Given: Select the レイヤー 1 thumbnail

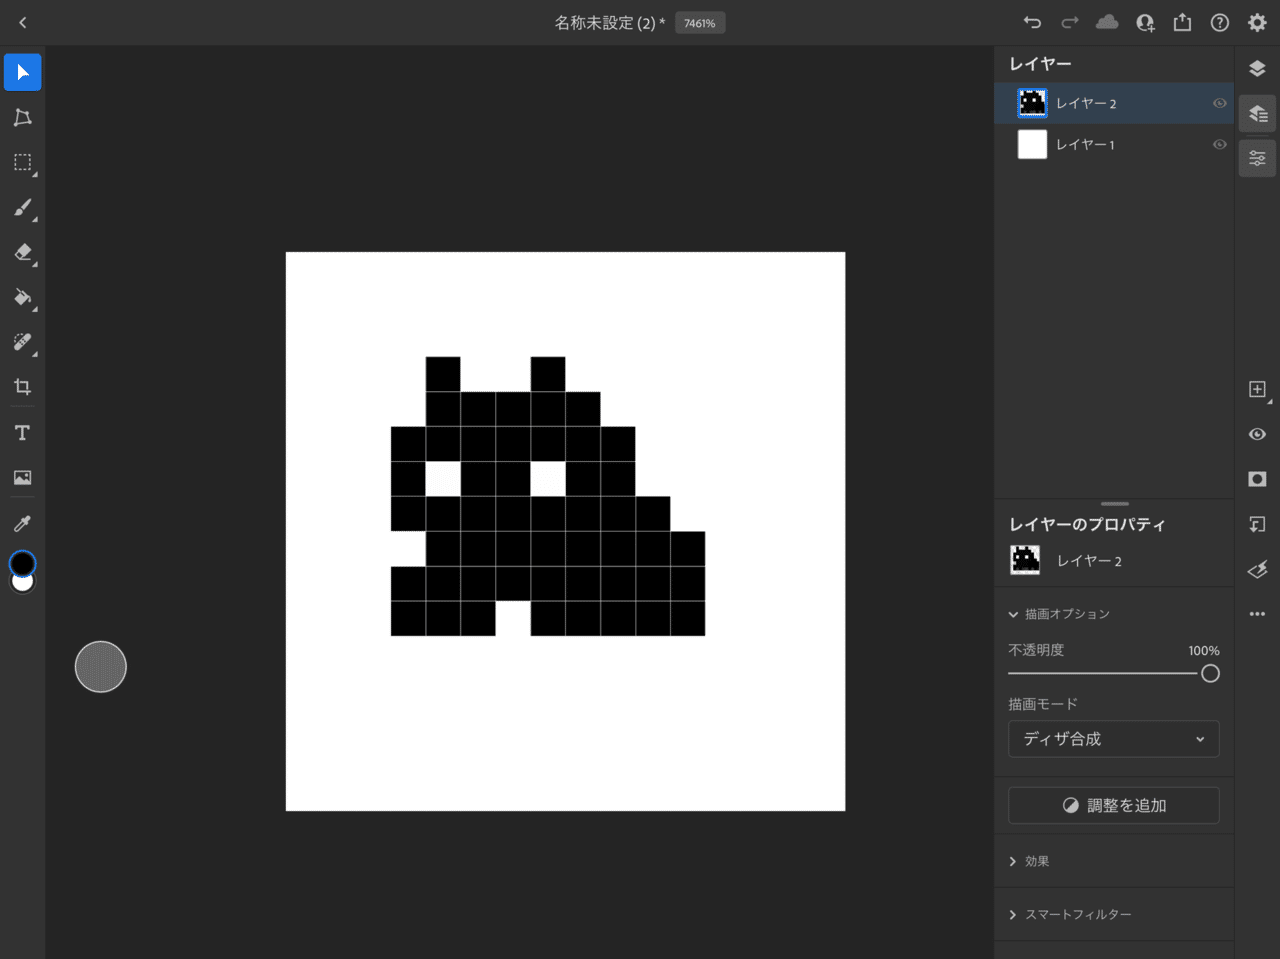Looking at the screenshot, I should point(1032,144).
